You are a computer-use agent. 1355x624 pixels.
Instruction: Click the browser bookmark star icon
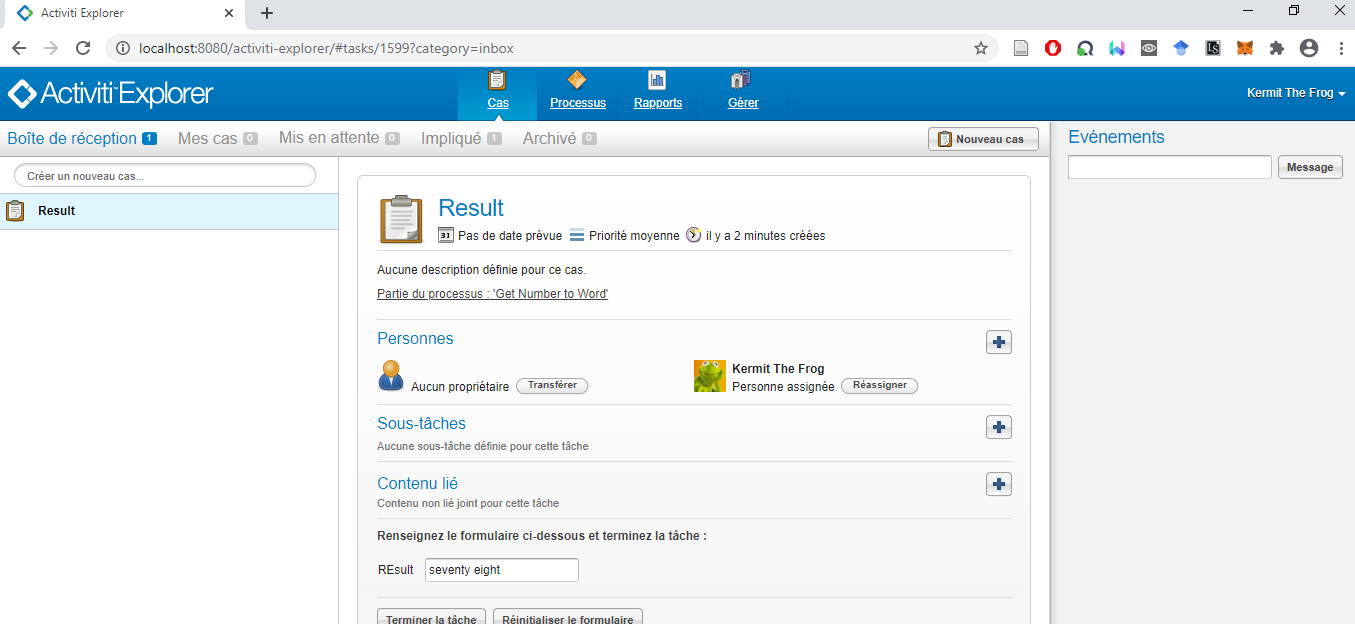pos(980,48)
